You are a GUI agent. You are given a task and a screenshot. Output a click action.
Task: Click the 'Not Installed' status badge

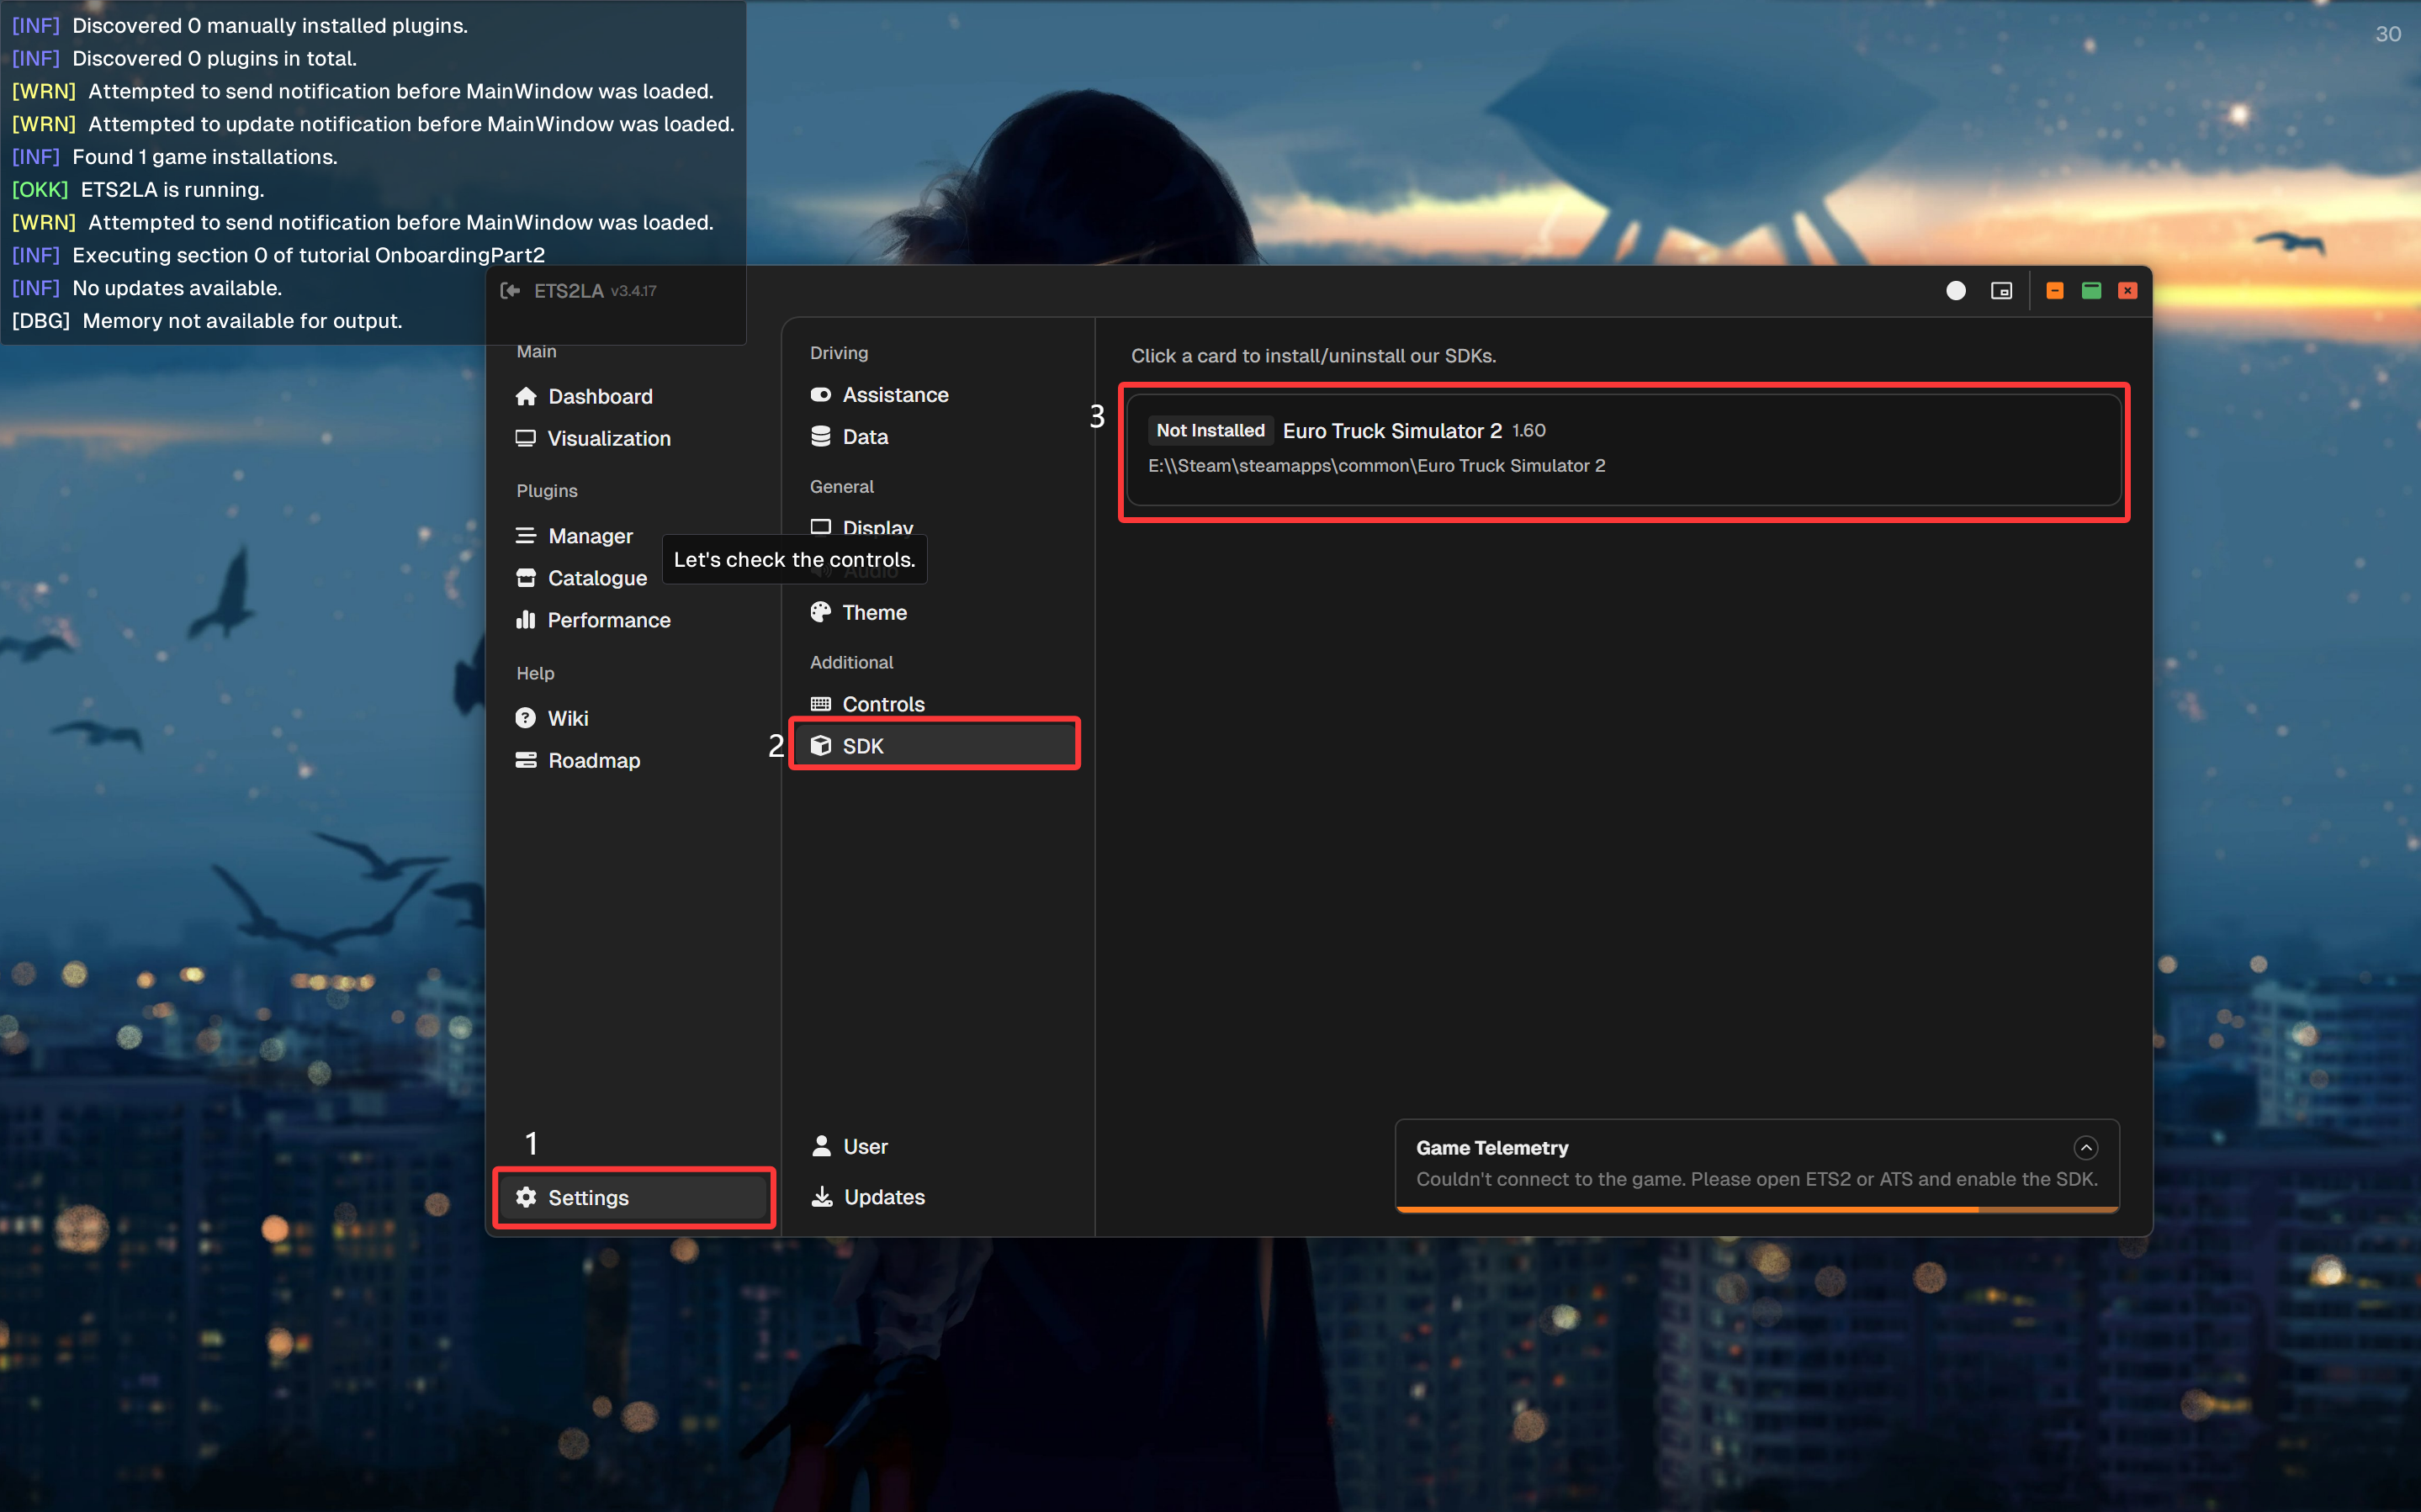pos(1210,431)
